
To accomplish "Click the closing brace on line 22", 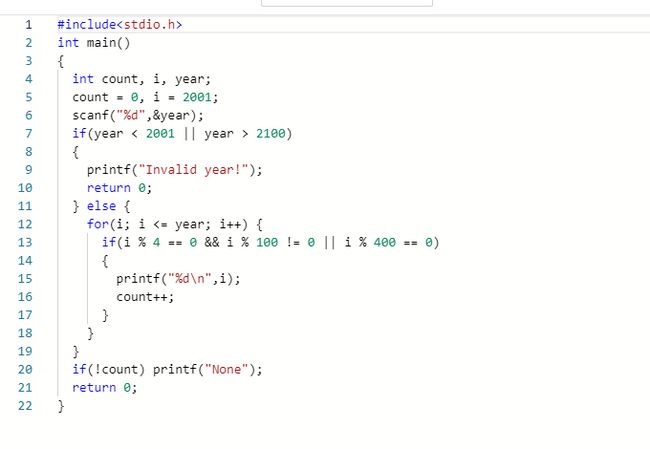I will pos(61,406).
